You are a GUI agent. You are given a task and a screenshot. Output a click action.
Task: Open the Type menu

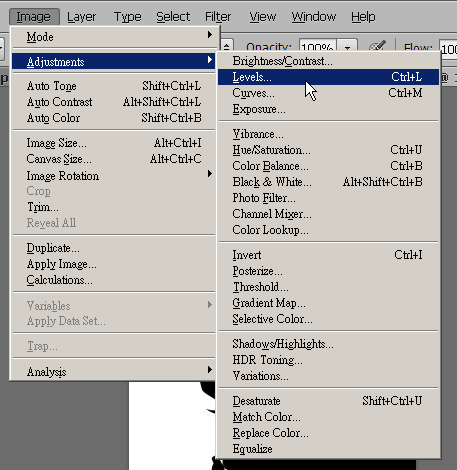[128, 17]
